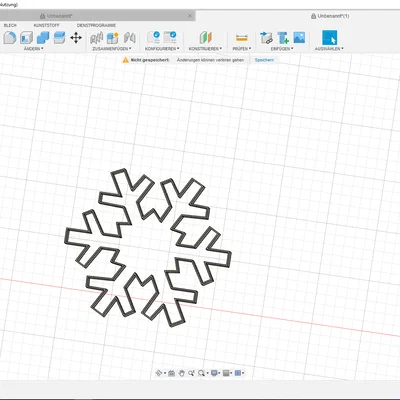Expand the PRÜFEN dropdown
Image resolution: width=400 pixels, height=400 pixels.
tap(242, 49)
